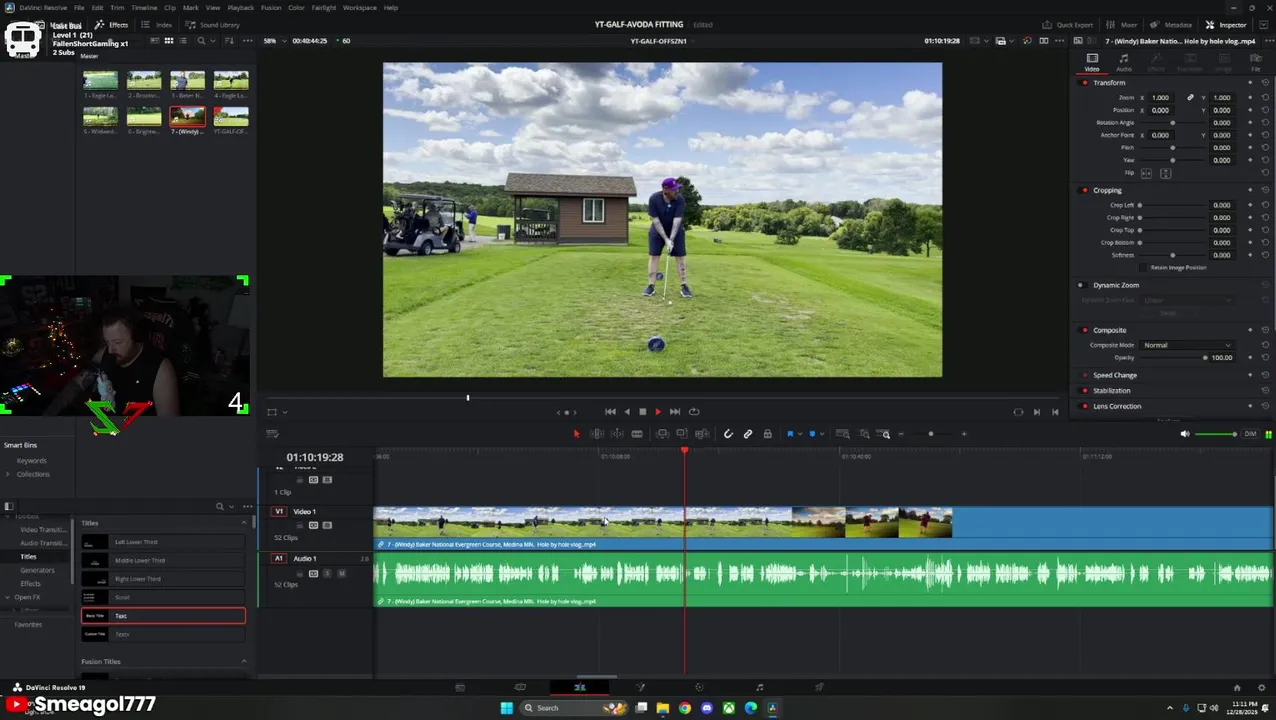Toggle linked selection chain icon
This screenshot has height=720, width=1276.
click(748, 434)
